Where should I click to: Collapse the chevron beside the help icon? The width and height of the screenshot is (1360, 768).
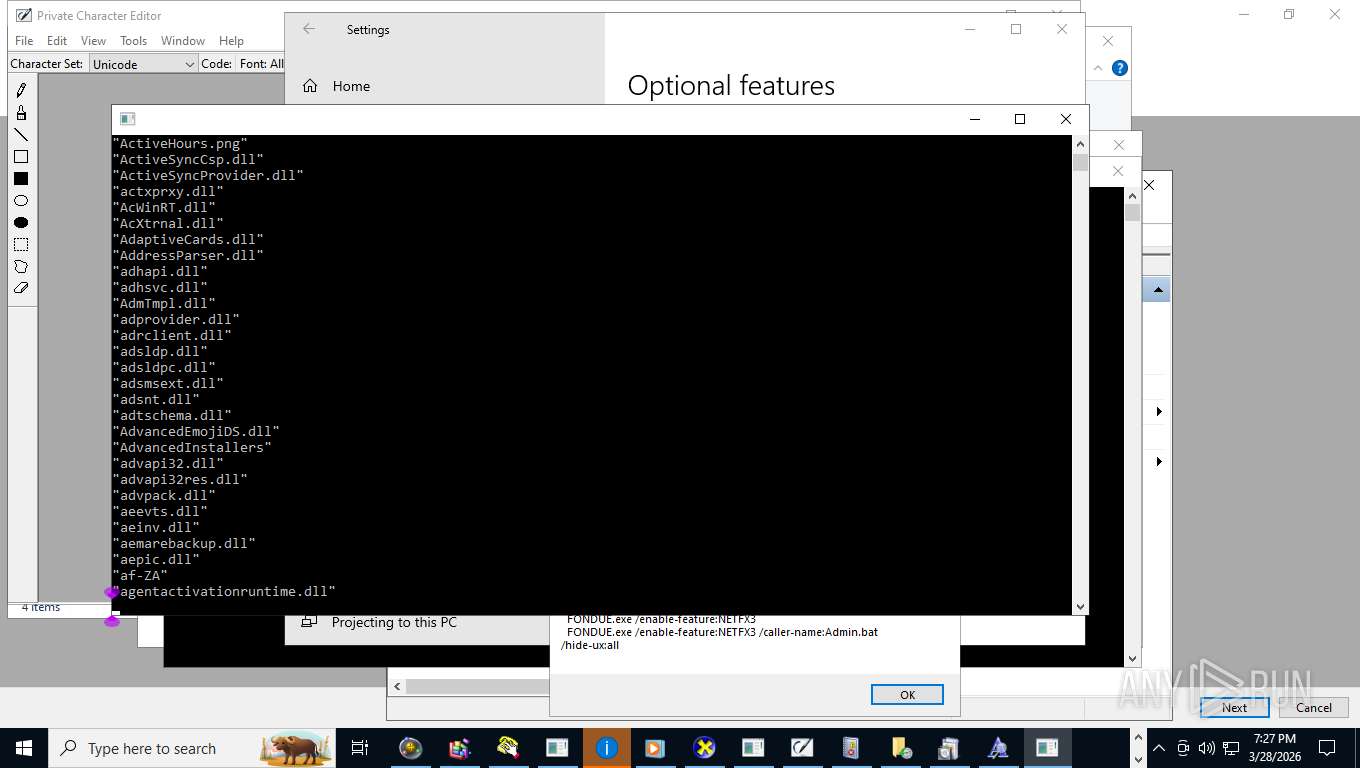[1098, 68]
